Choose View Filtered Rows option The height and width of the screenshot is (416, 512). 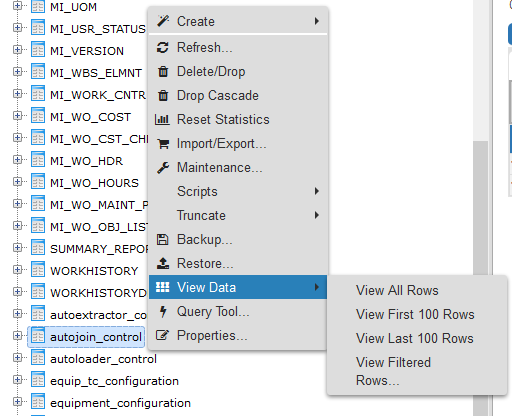coord(393,371)
